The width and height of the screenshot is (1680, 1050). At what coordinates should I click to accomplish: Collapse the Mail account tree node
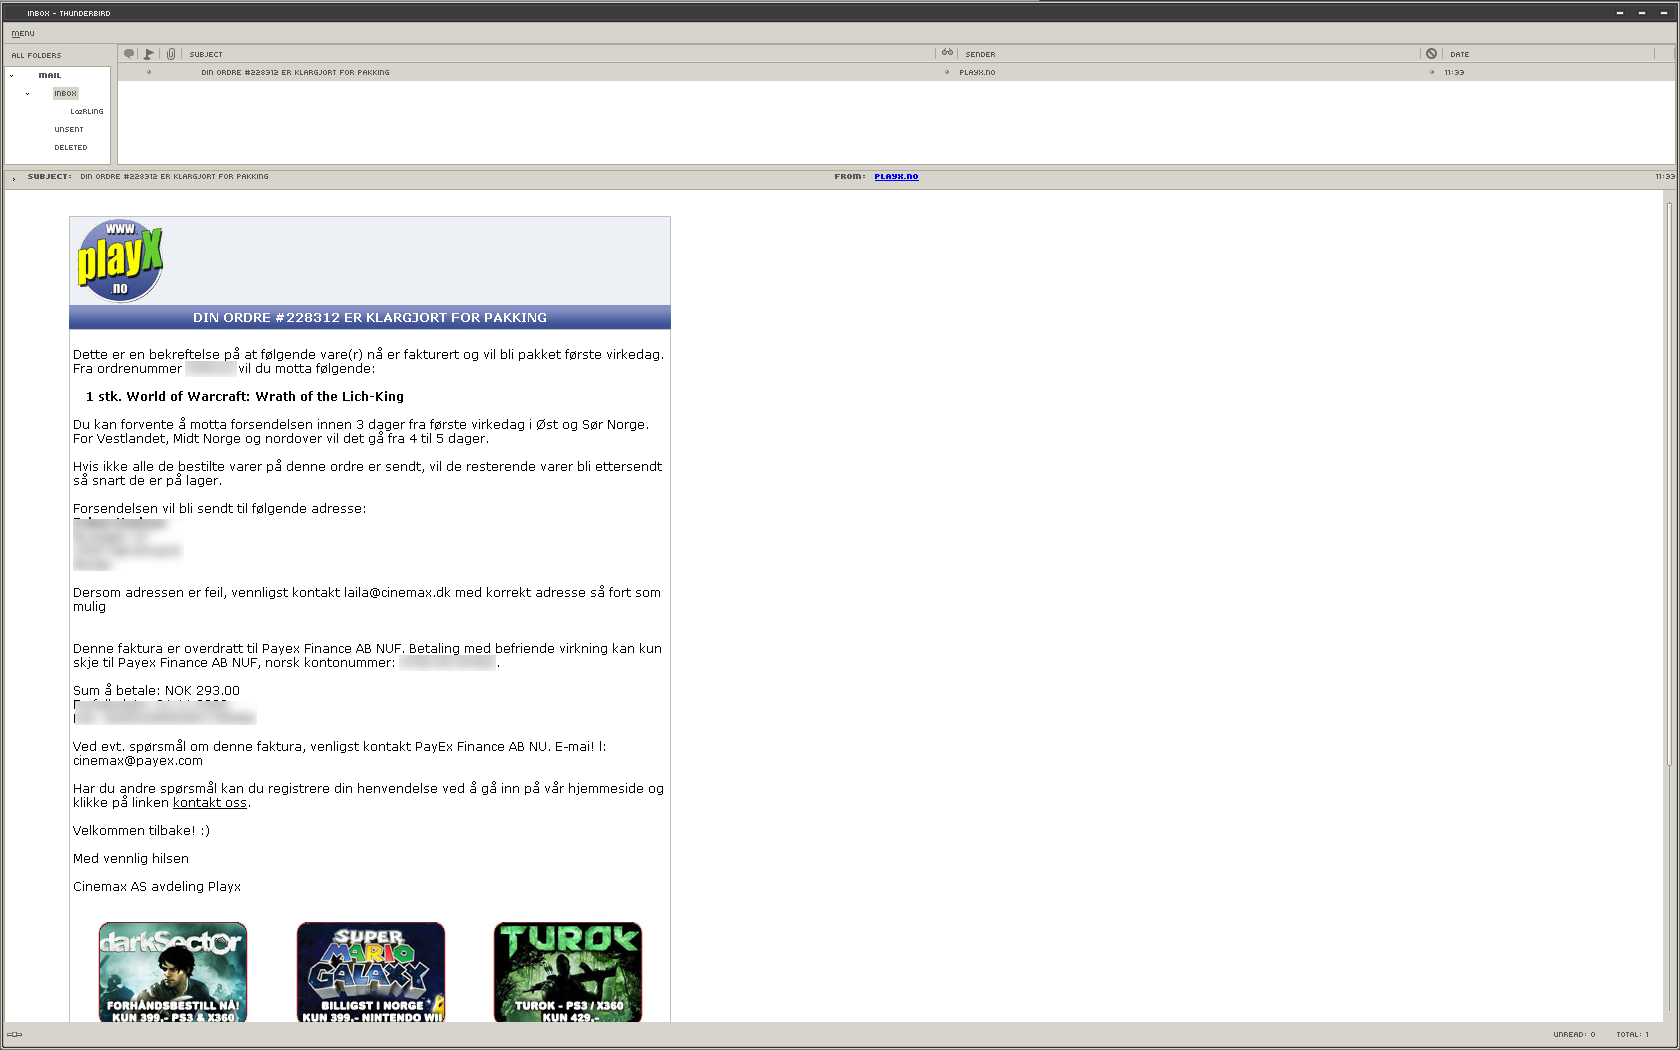pyautogui.click(x=12, y=76)
